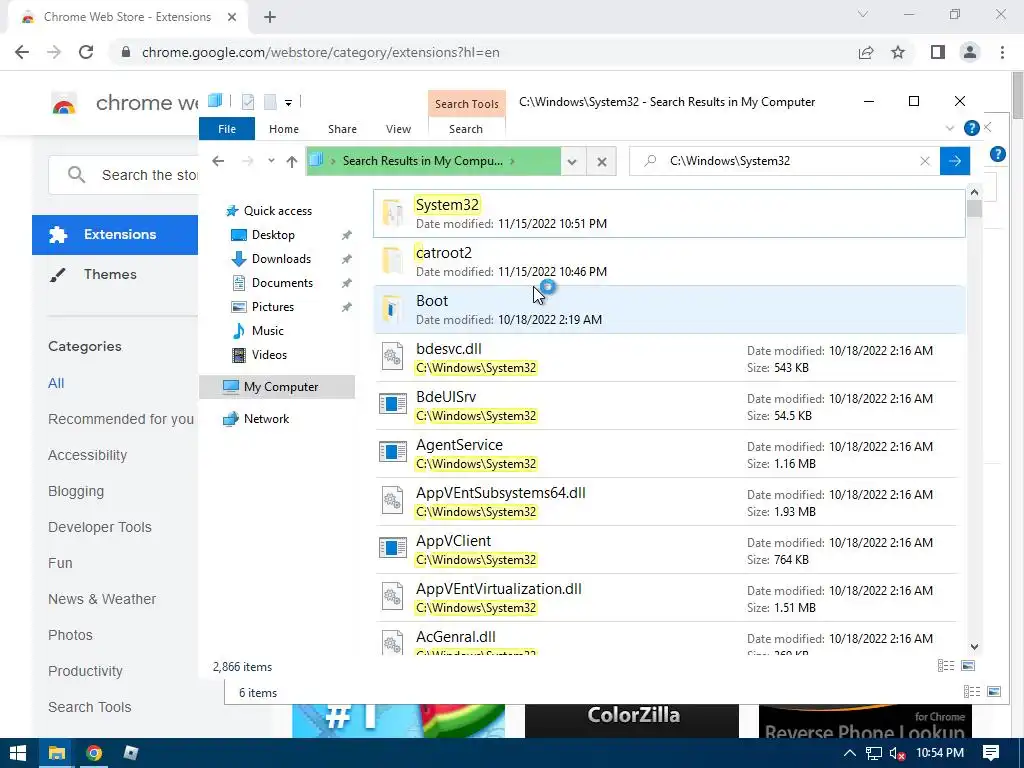This screenshot has width=1024, height=768.
Task: Run the search with the arrow button
Action: 955,161
